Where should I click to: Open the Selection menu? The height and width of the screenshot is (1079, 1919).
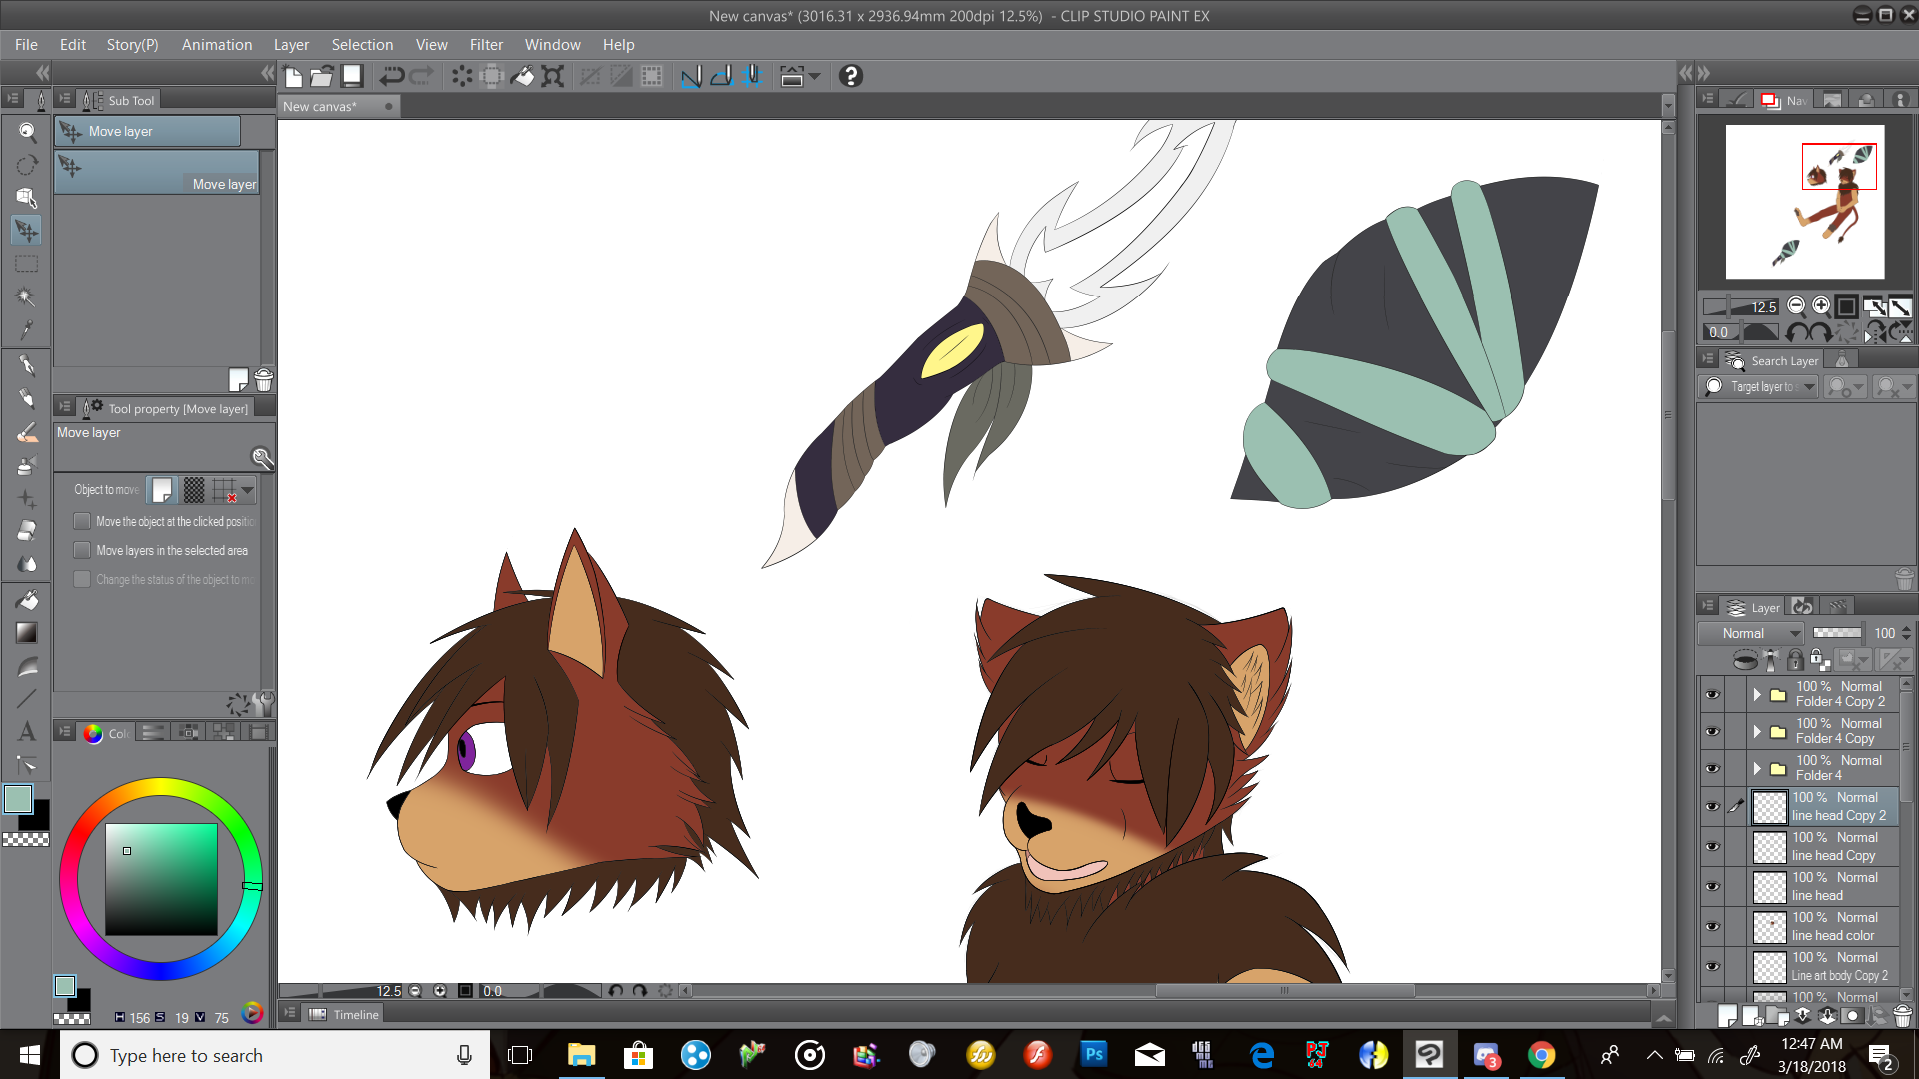(x=362, y=45)
